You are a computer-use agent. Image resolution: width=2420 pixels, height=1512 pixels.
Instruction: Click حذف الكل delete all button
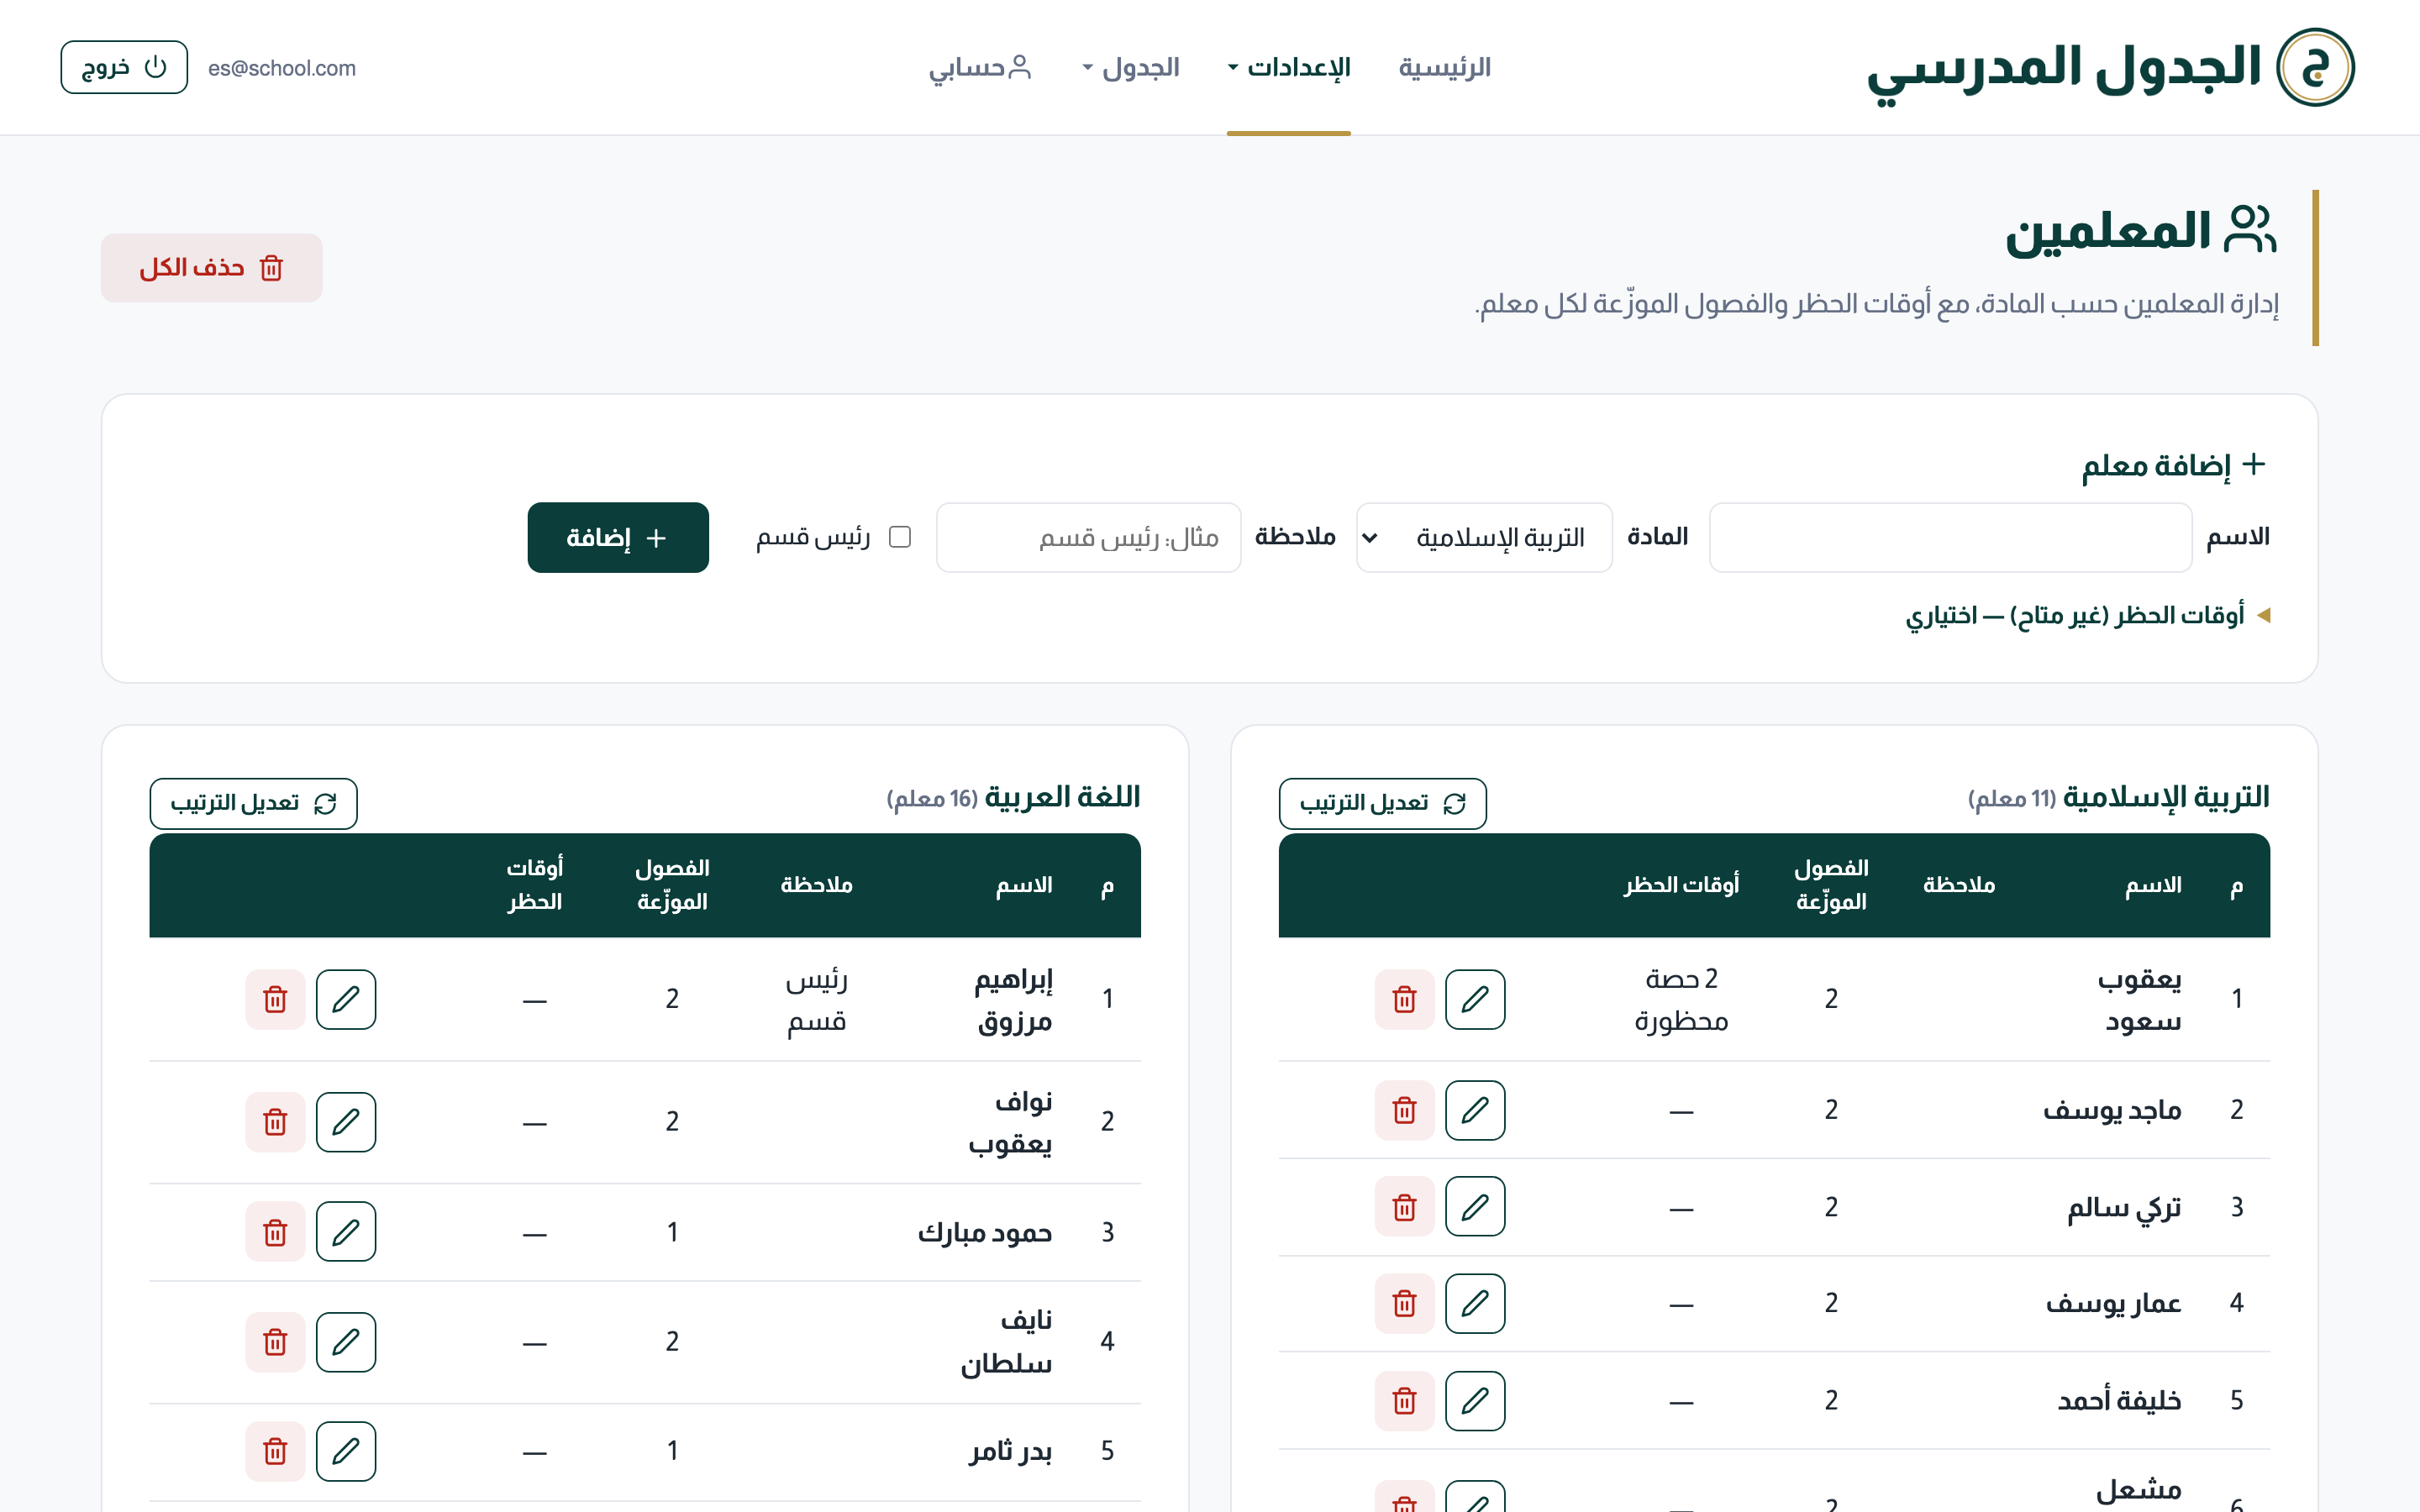212,268
